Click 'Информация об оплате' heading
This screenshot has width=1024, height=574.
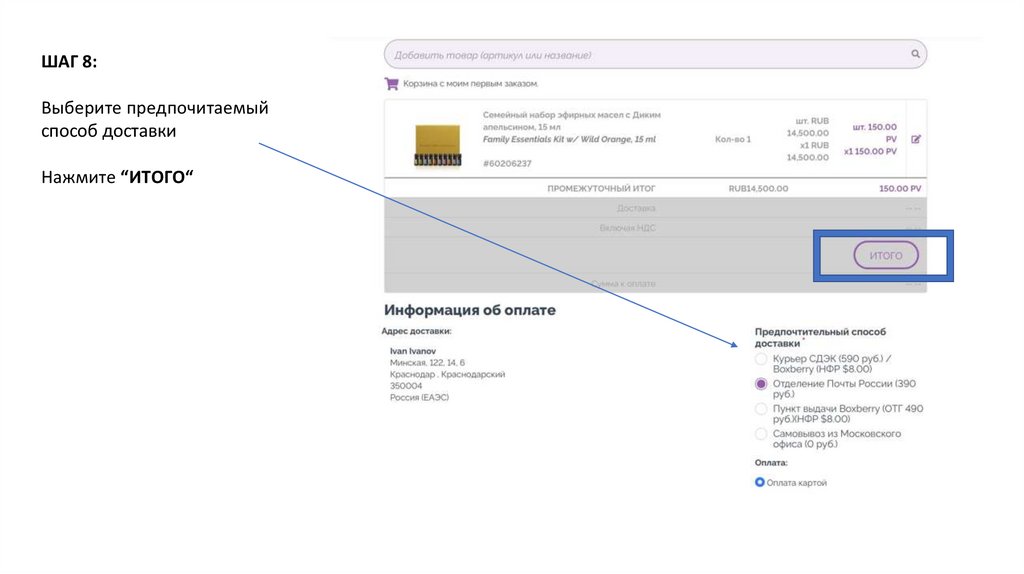(x=470, y=310)
